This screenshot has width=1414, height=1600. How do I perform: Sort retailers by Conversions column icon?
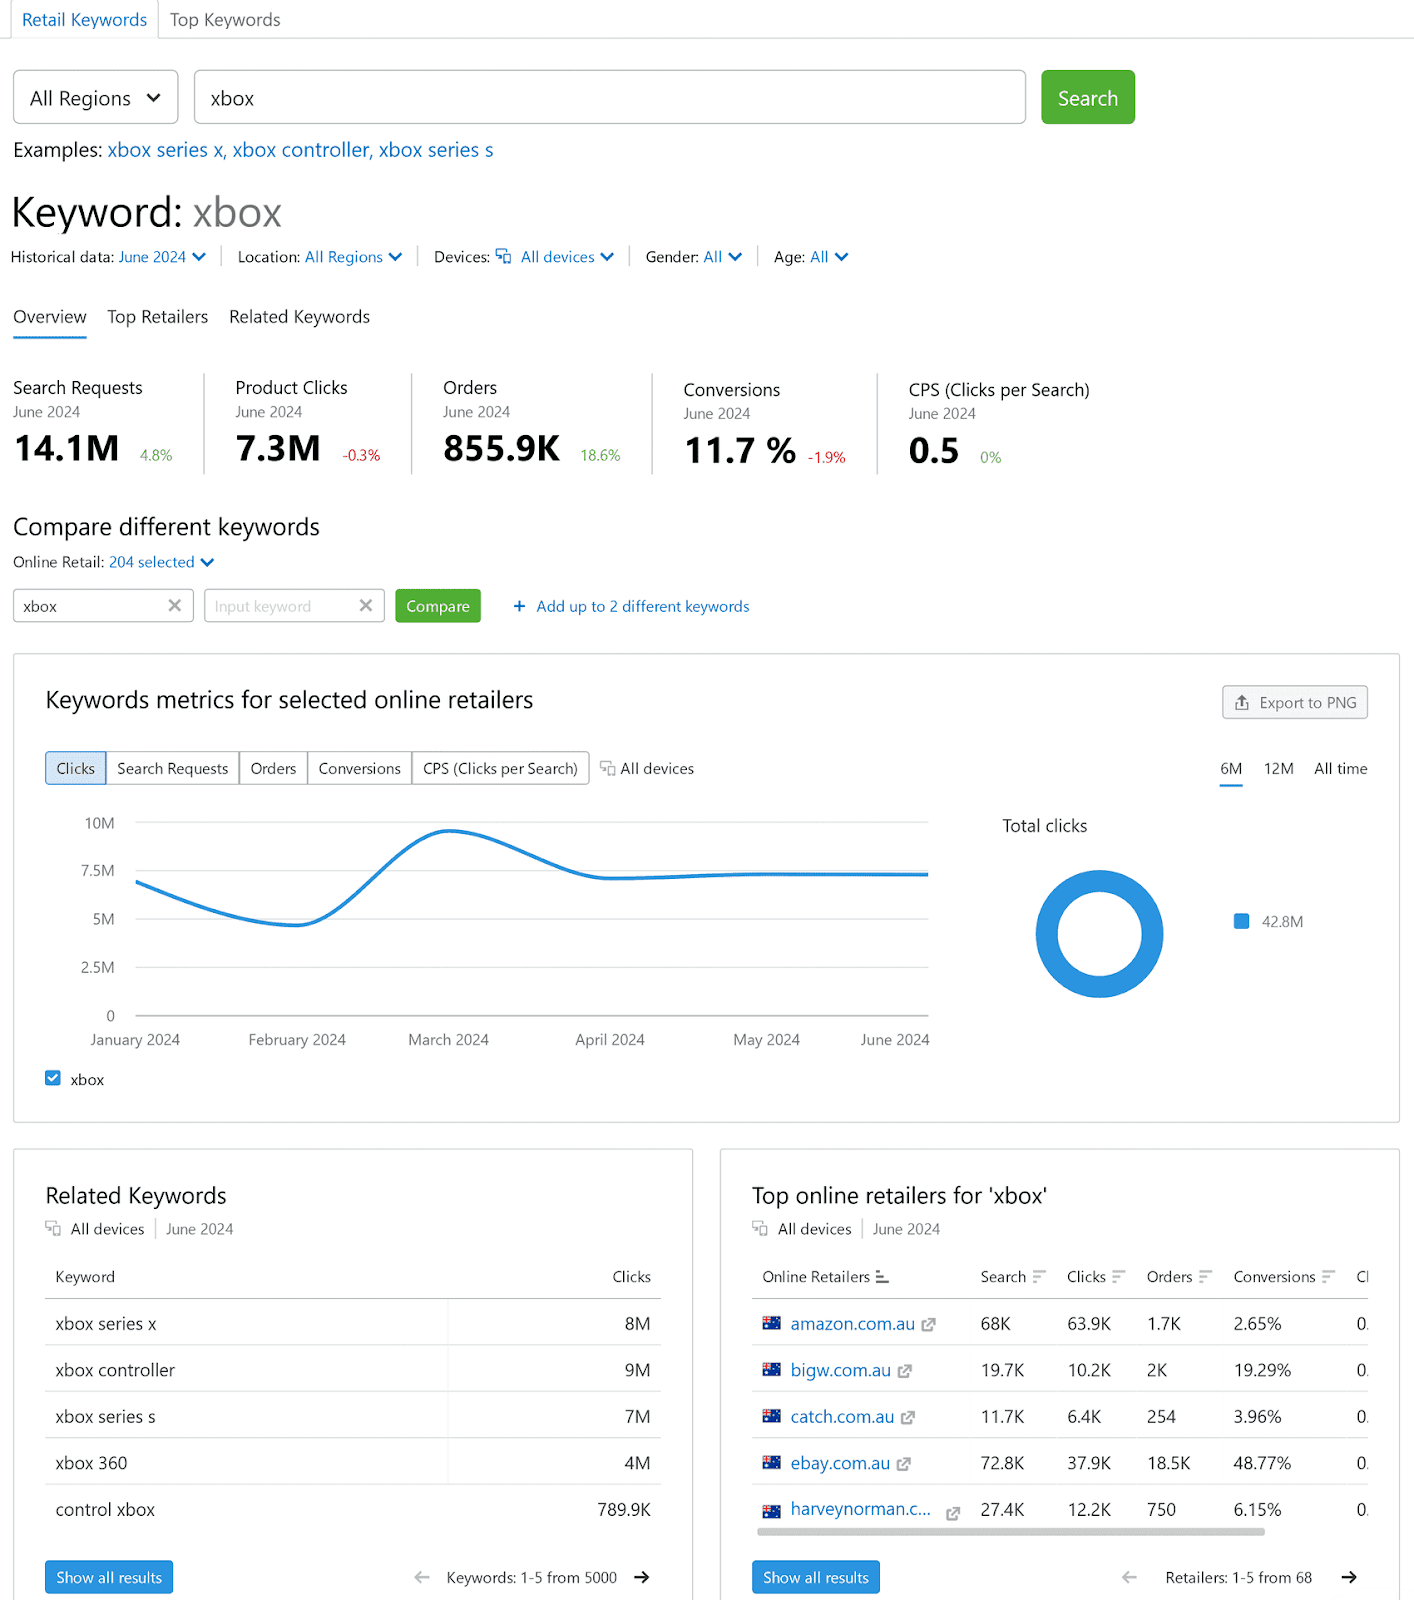1328,1277
